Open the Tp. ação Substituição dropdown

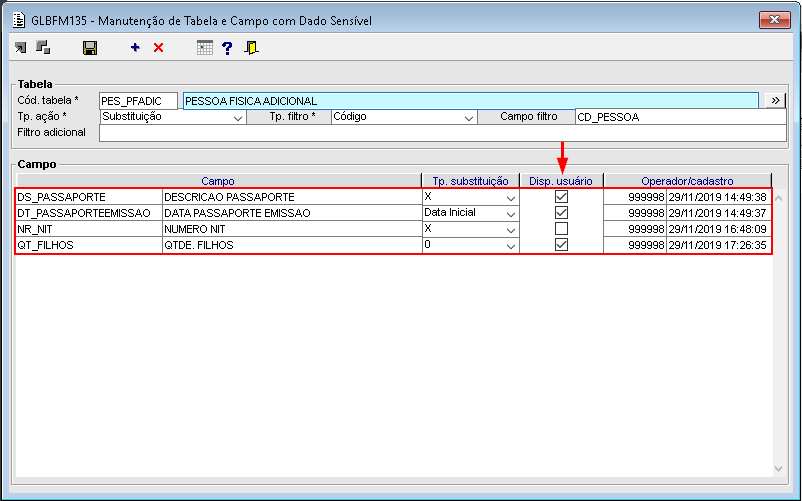coord(237,118)
